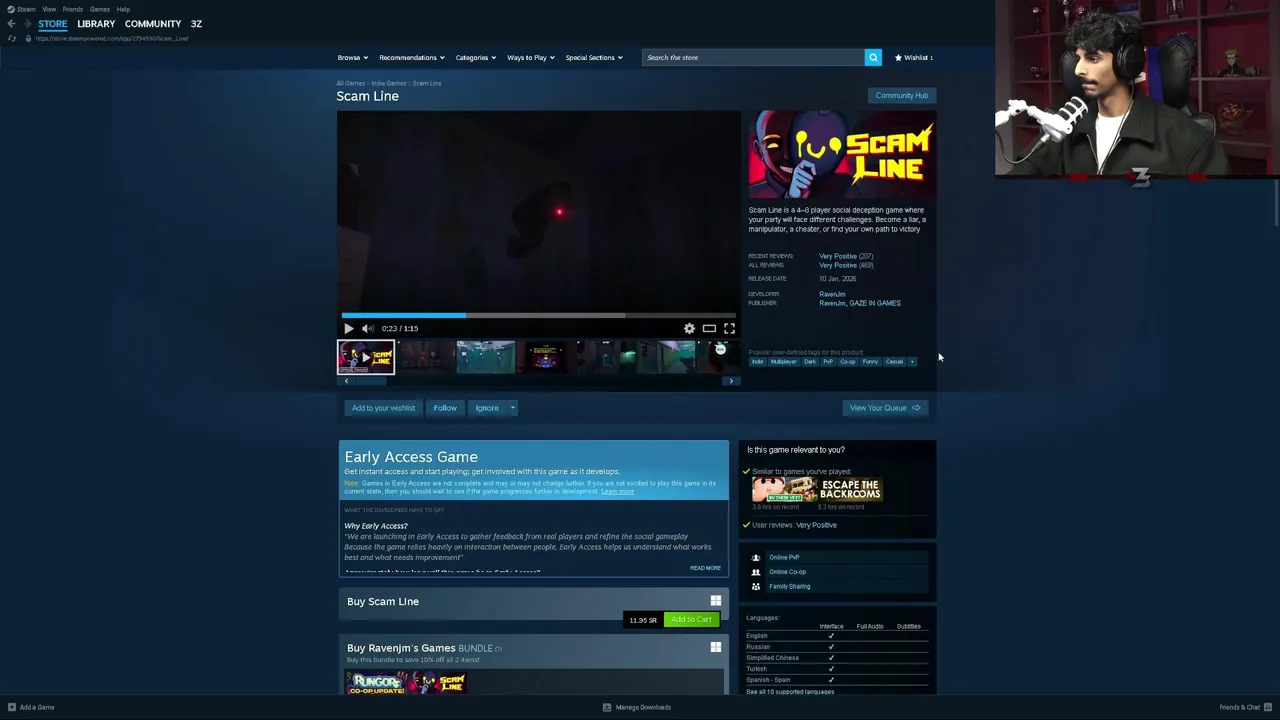This screenshot has height=720, width=1280.
Task: Add Scam Line to Cart
Action: (691, 620)
